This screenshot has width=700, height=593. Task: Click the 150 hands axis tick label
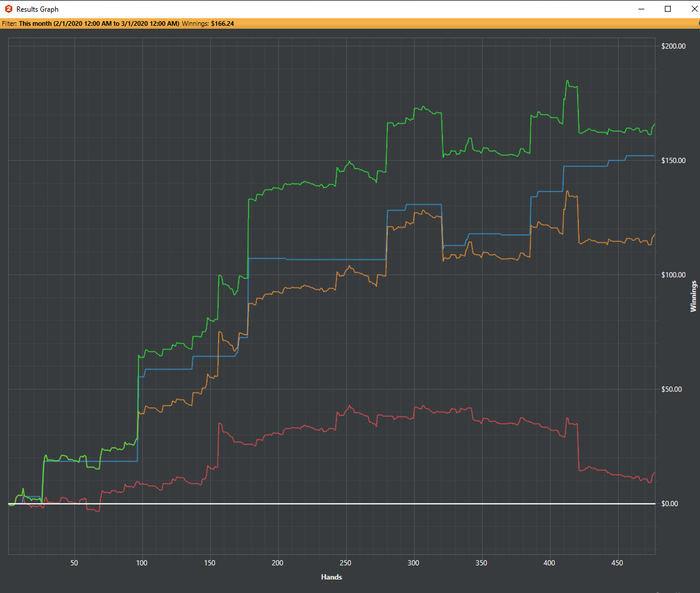pos(210,563)
